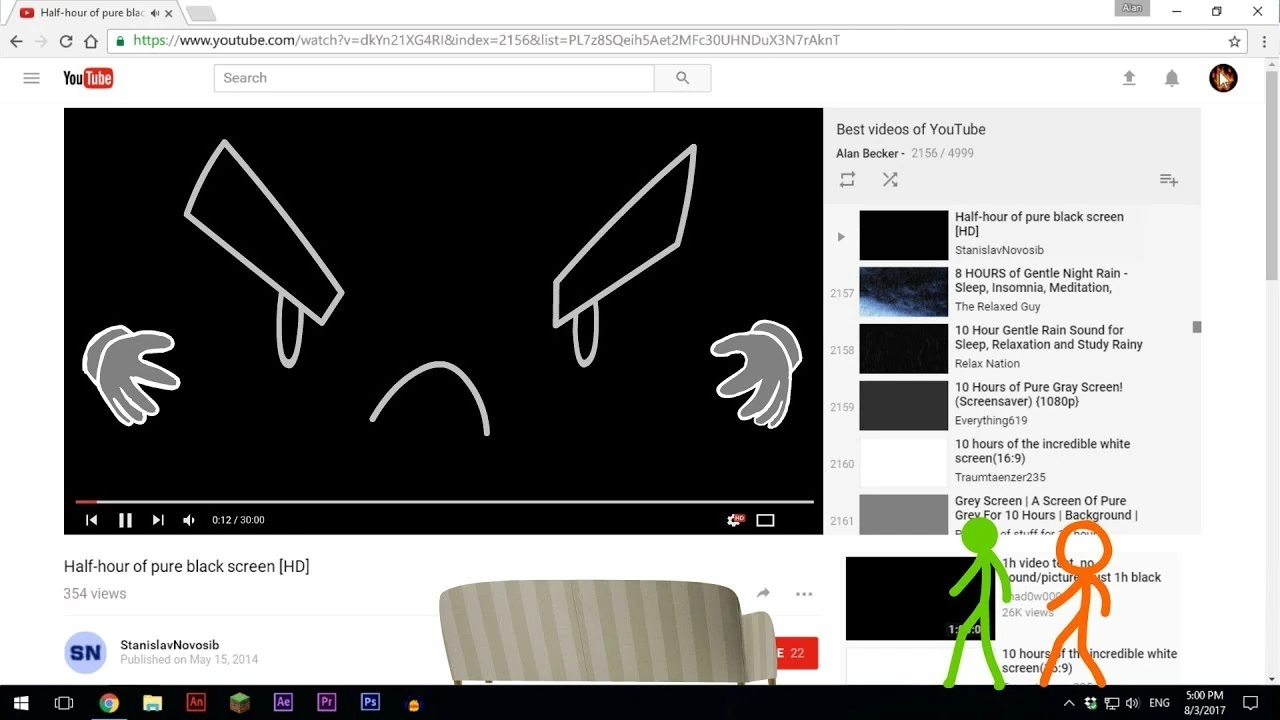The width and height of the screenshot is (1280, 720).
Task: Share the current video
Action: coord(762,593)
